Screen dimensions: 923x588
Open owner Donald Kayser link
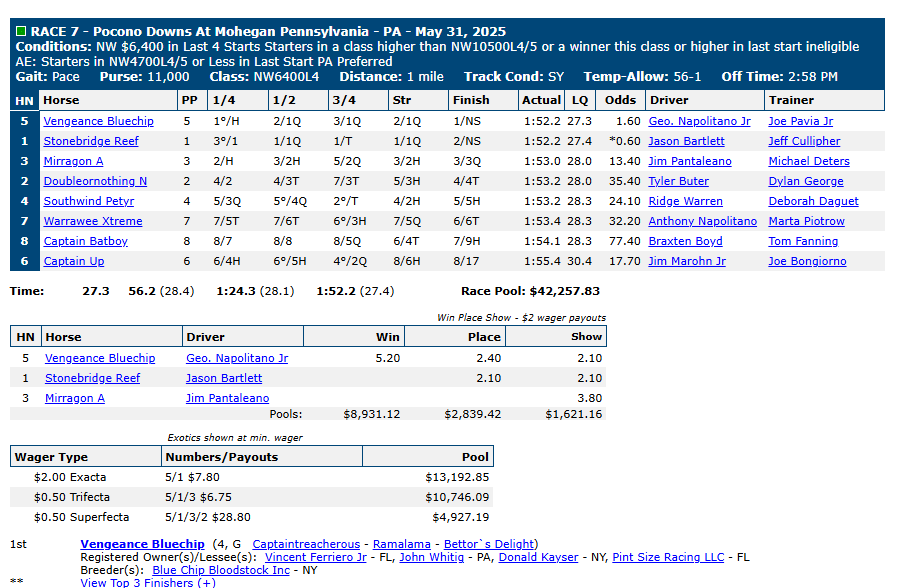538,557
